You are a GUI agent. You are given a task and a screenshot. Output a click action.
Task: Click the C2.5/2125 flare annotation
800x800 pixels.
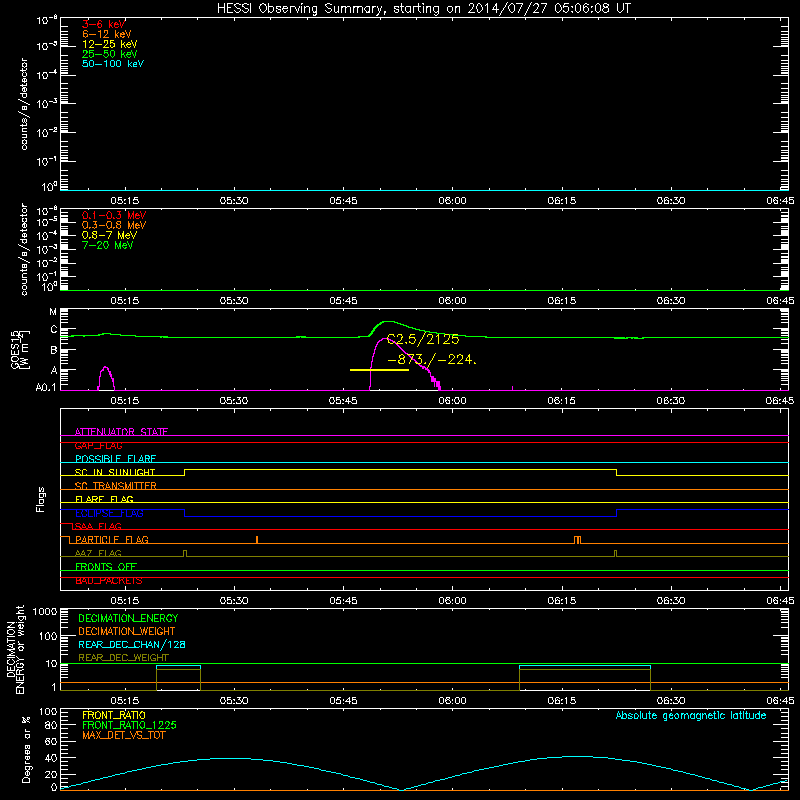tap(423, 339)
